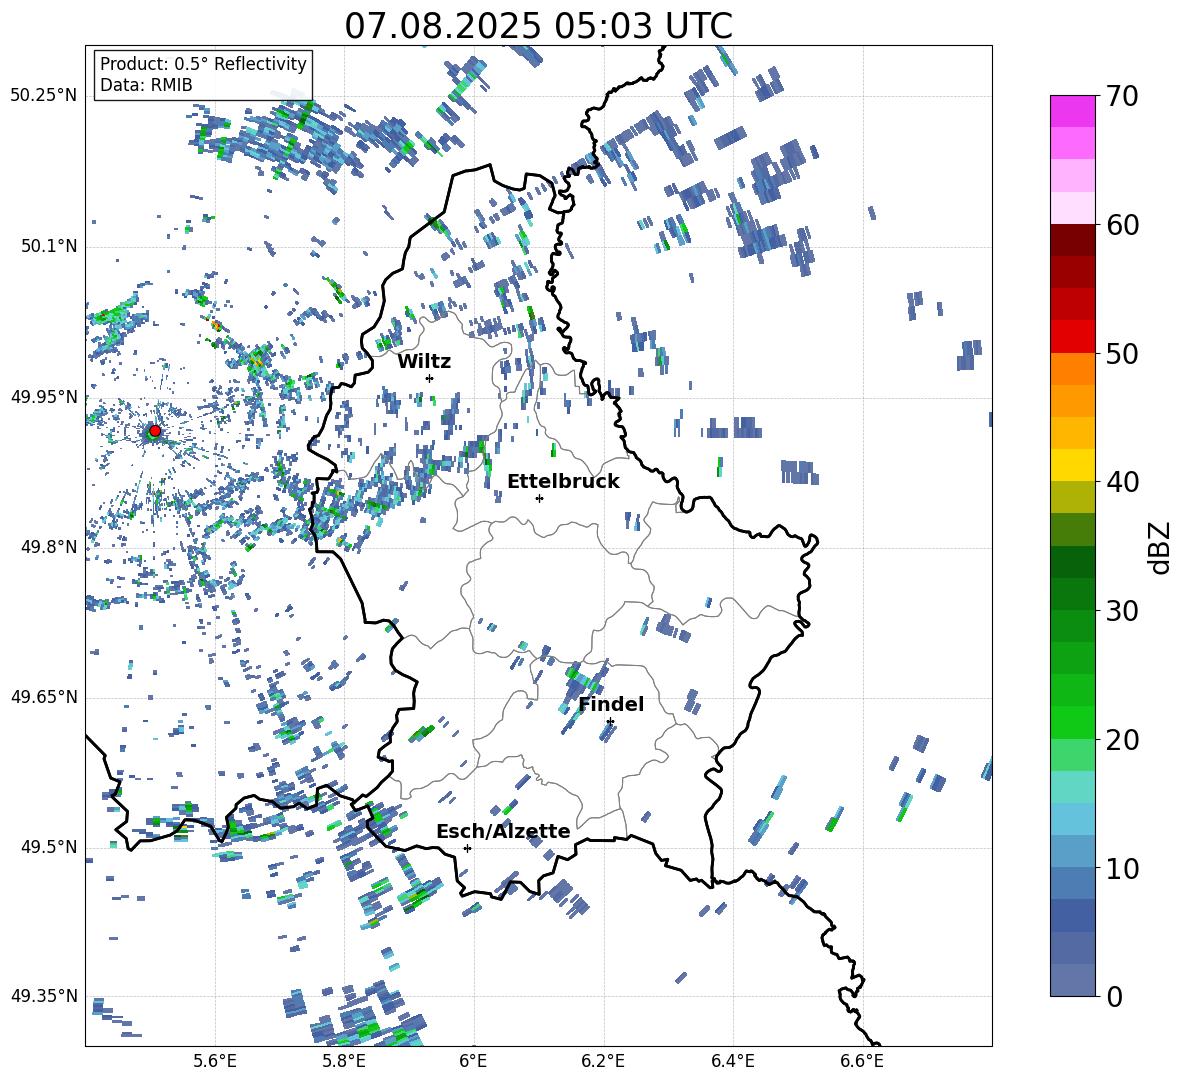Click the title 07.08.2025 05:03 UTC
Viewport: 1184px width, 1081px height.
[x=538, y=26]
